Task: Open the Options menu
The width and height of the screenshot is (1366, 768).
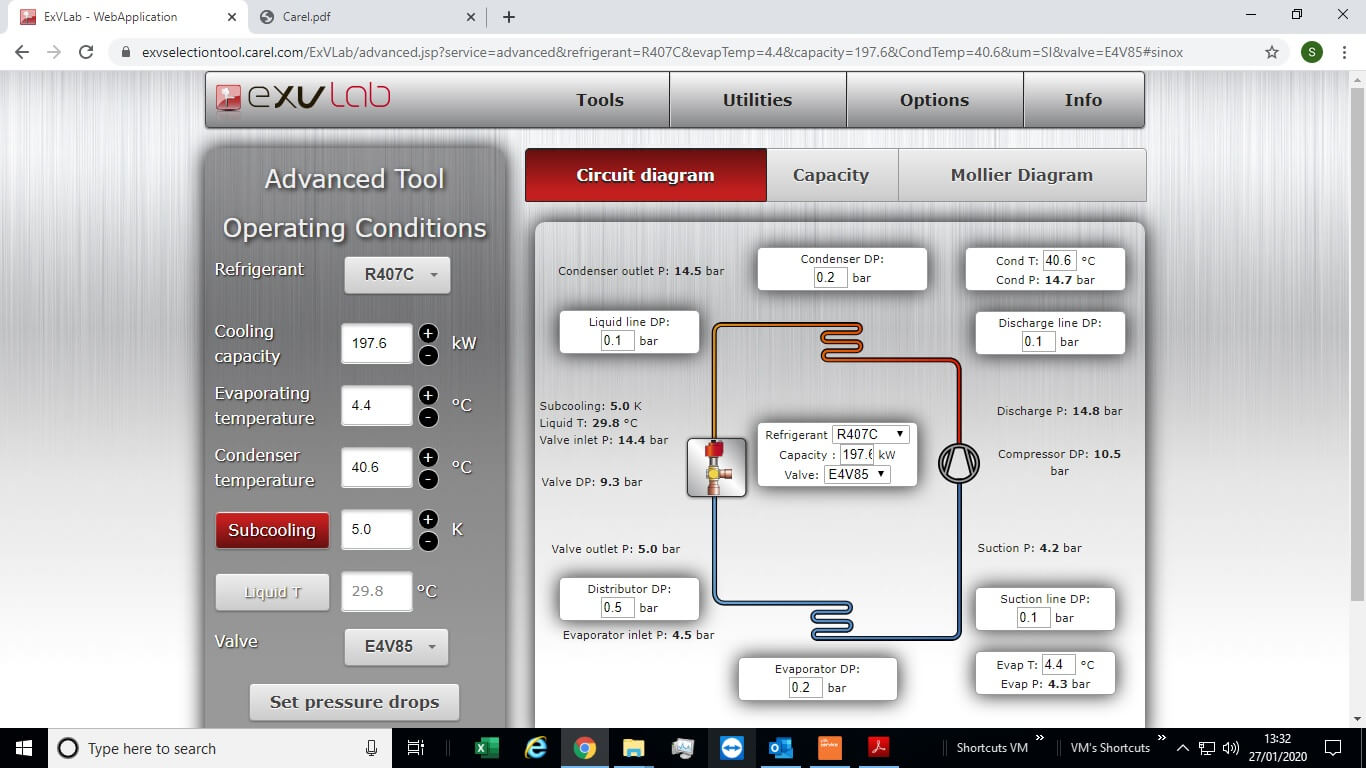Action: [934, 100]
